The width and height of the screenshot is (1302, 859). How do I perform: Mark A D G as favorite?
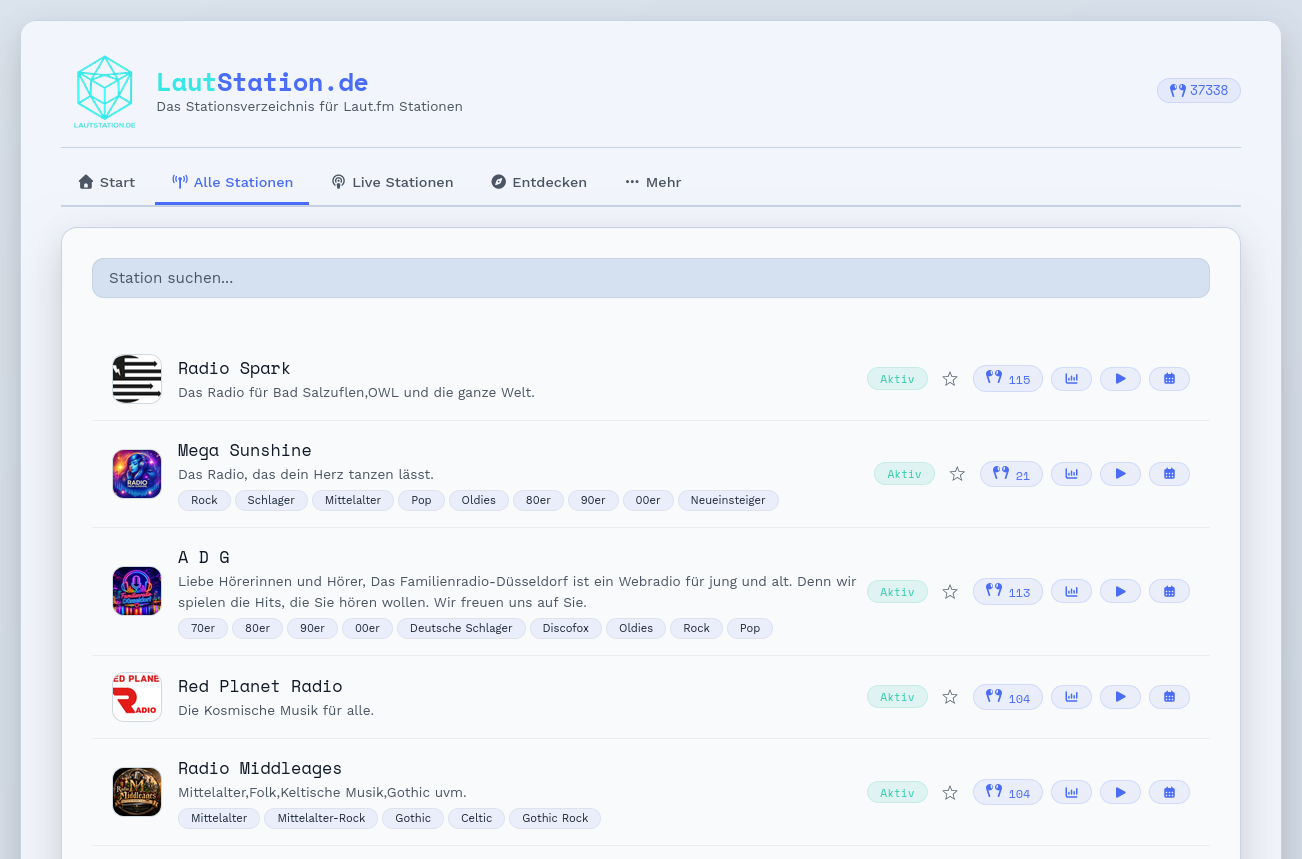pos(950,592)
